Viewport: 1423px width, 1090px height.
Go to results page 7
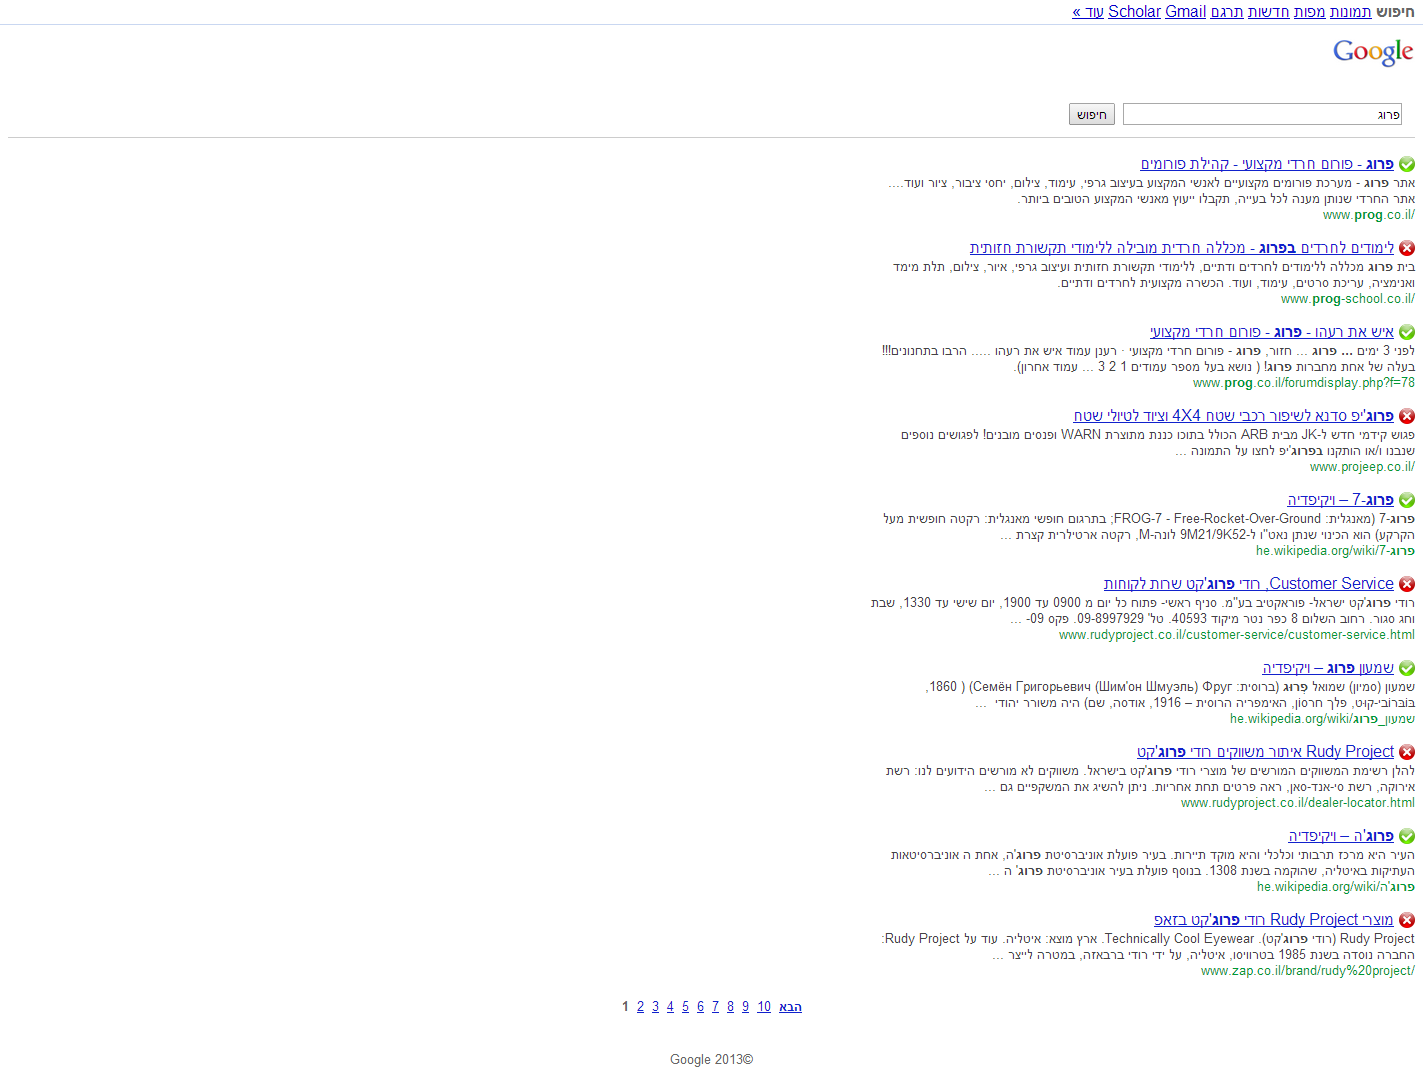pyautogui.click(x=715, y=1007)
